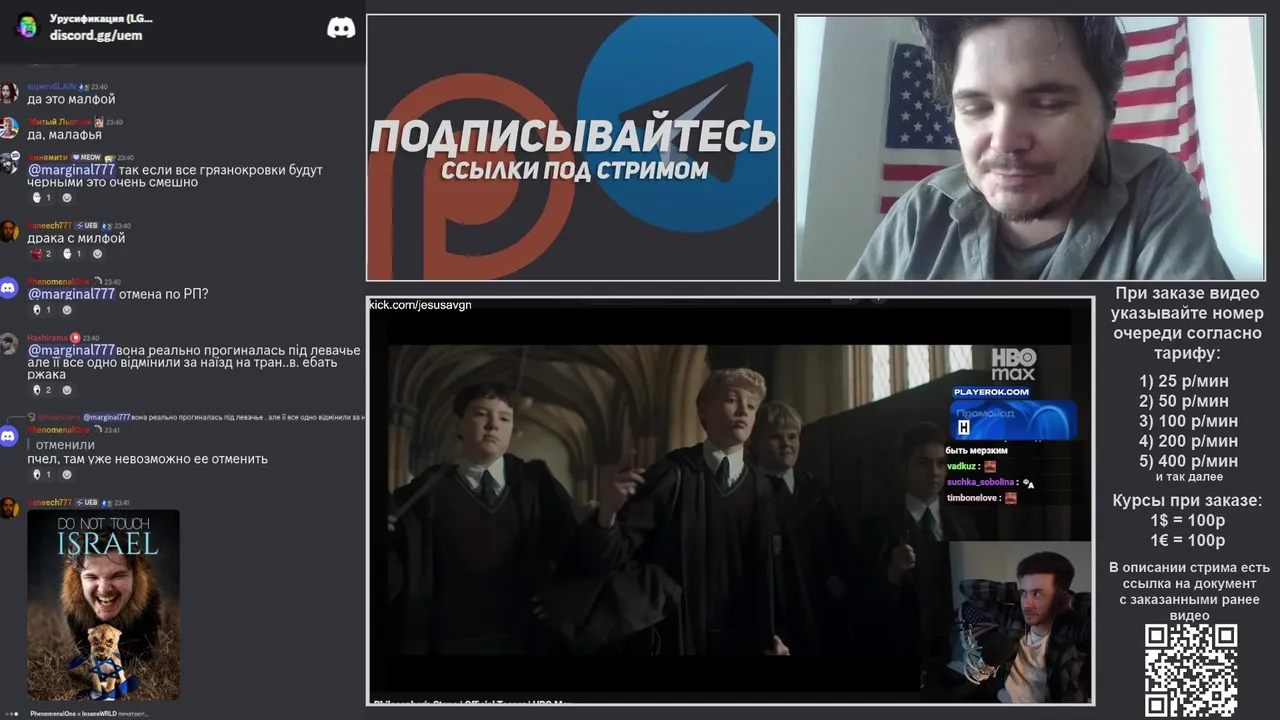
Task: Click UEB tag above the Israel image
Action: [86, 502]
